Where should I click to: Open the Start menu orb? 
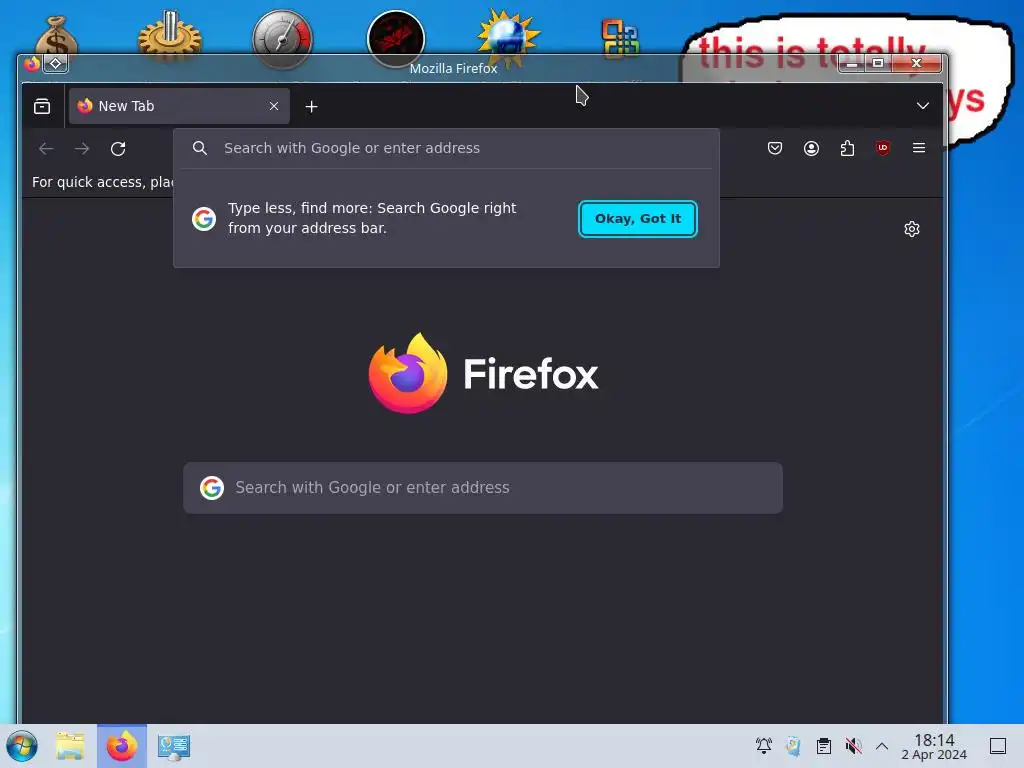click(22, 746)
